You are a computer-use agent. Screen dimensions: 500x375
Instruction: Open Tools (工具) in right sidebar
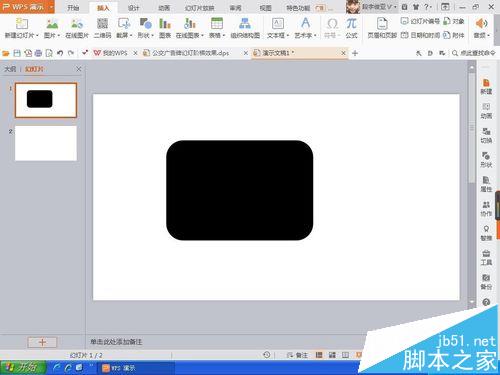(486, 257)
